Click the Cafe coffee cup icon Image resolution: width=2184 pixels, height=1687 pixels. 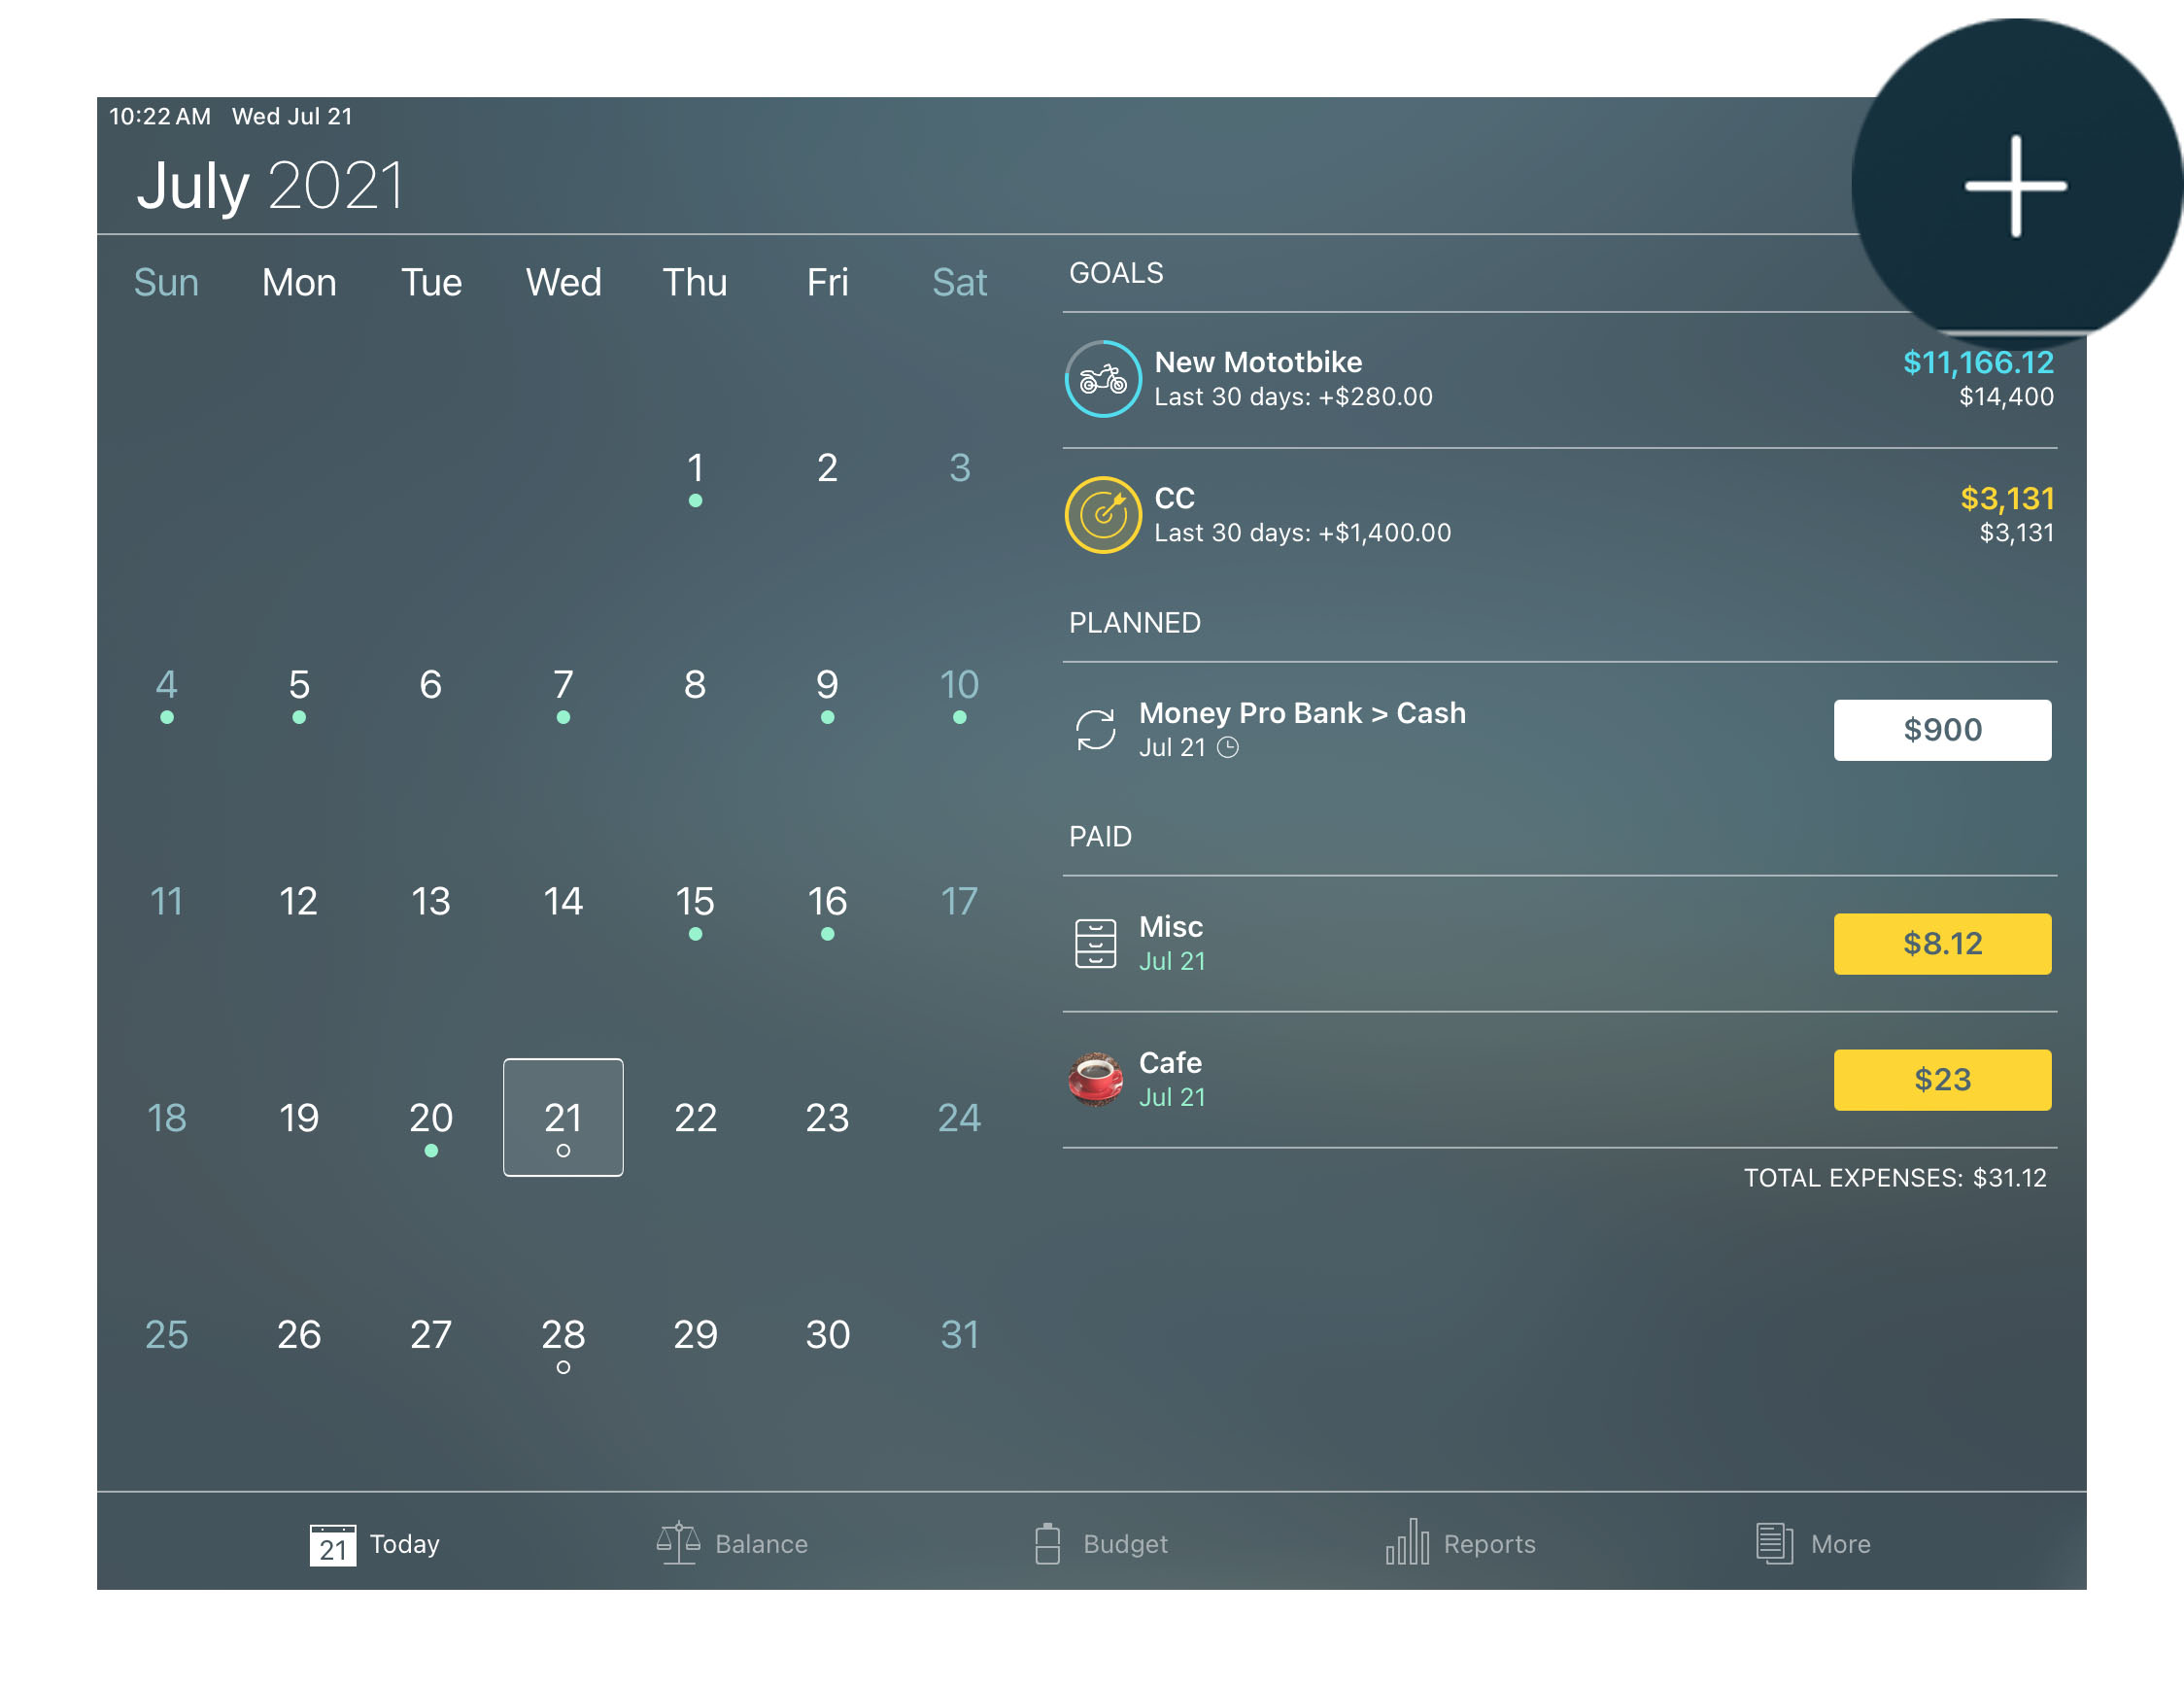pyautogui.click(x=1095, y=1078)
